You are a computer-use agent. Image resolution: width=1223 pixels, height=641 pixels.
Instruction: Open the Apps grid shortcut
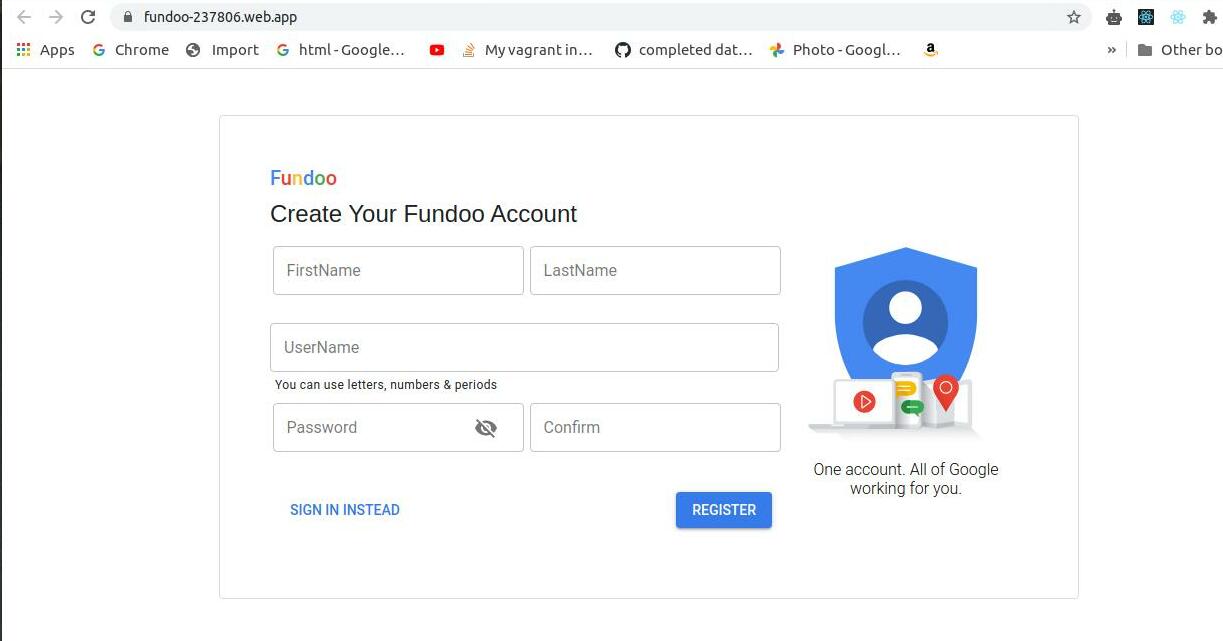tap(45, 50)
